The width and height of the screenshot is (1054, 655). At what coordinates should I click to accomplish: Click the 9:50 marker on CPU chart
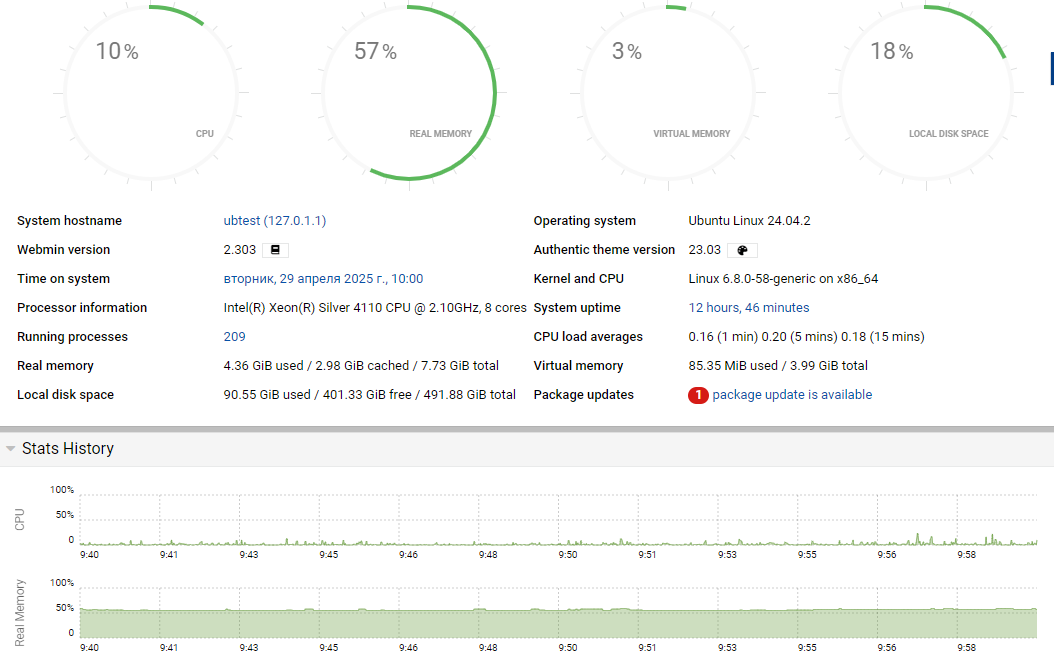[x=567, y=554]
